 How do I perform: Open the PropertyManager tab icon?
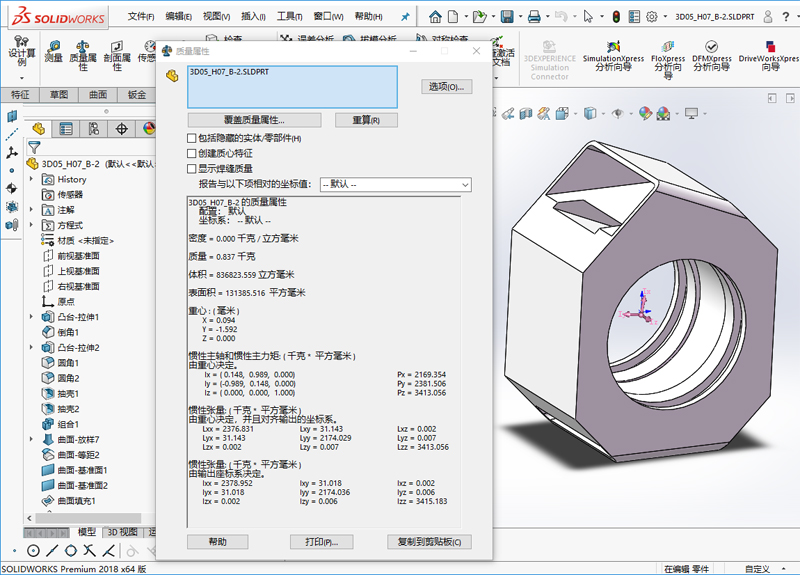point(66,128)
